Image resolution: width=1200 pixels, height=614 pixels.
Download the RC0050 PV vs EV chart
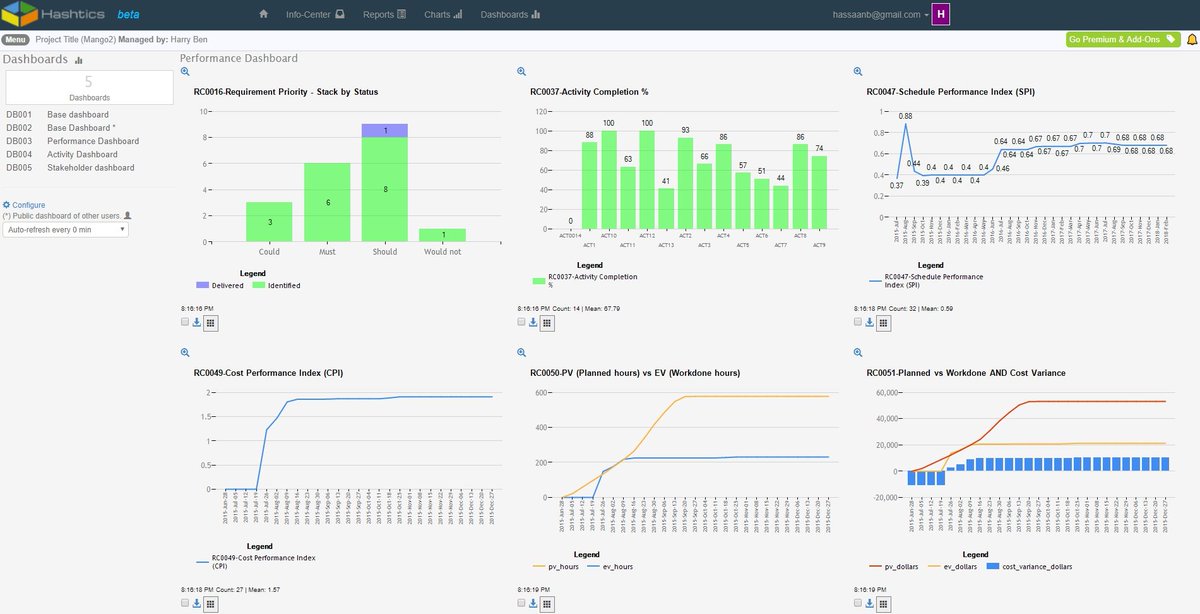click(x=533, y=603)
